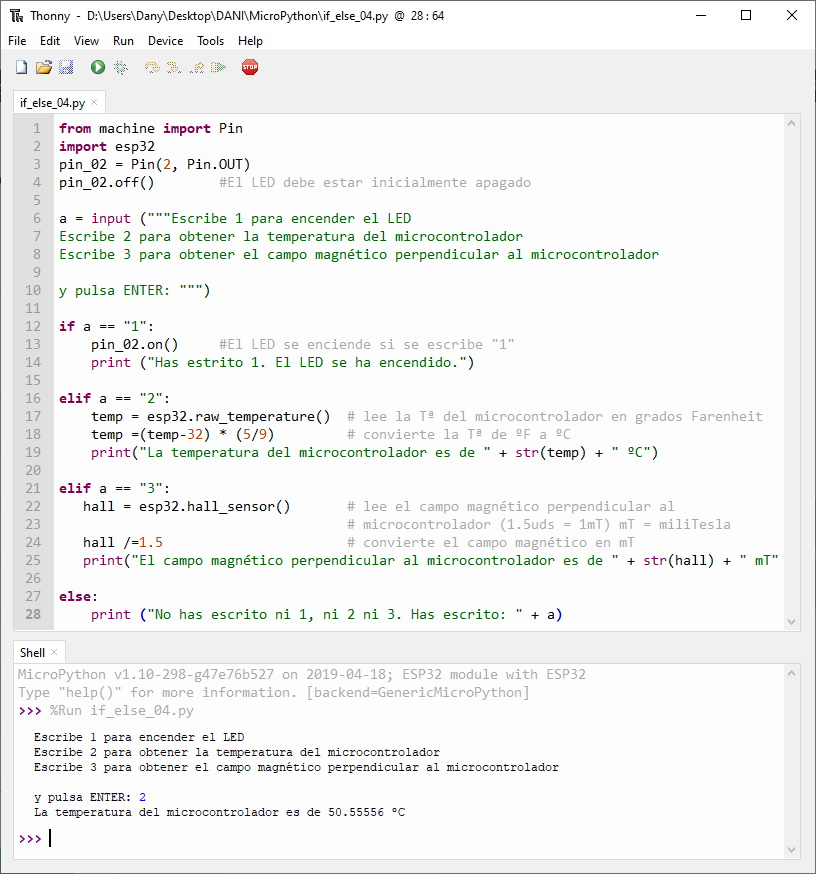Maximize the Thonny window
The height and width of the screenshot is (874, 816).
(x=746, y=16)
